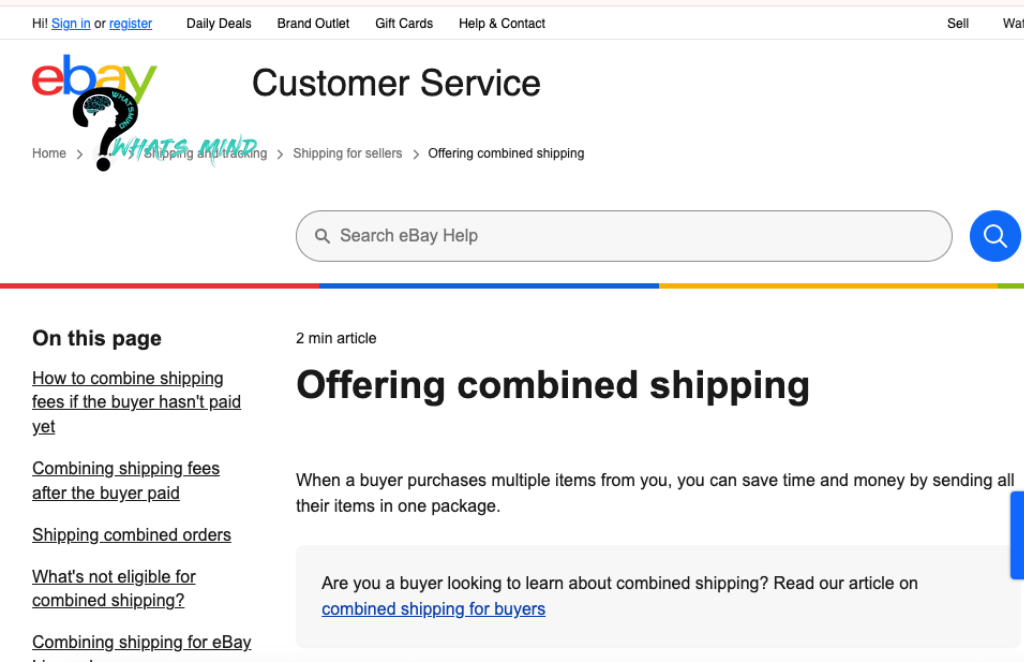The image size is (1024, 662).
Task: Open Daily Deals in top navigation
Action: 219,23
